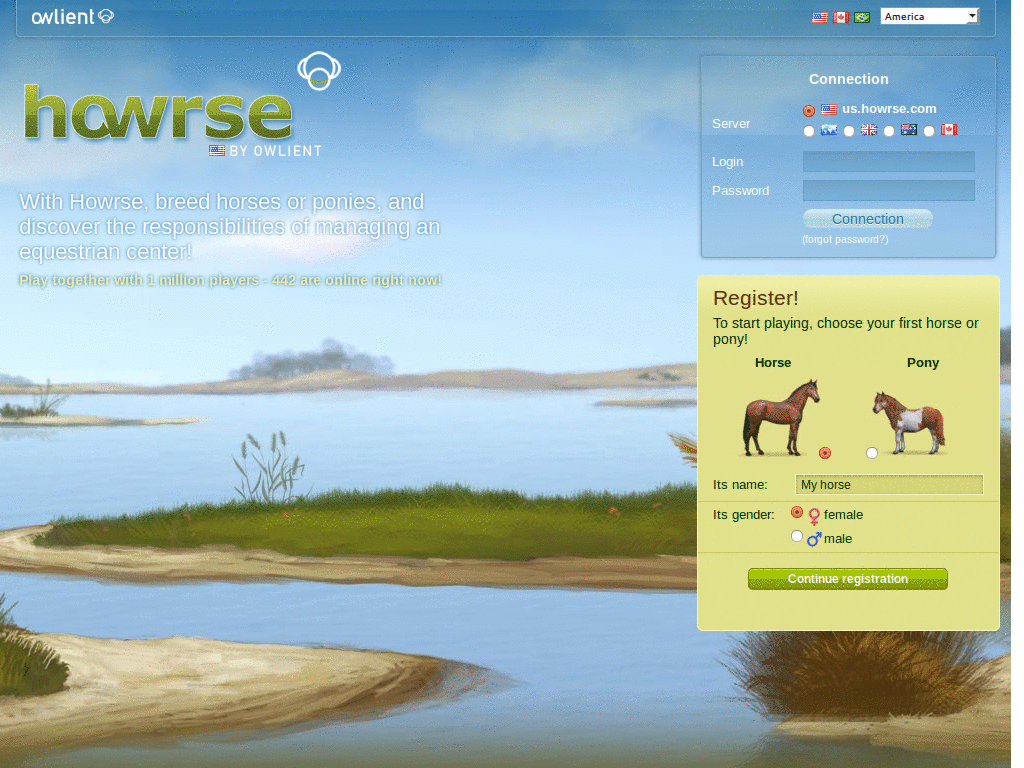
Task: Click the small US flag beside BY OWLIENT
Action: [217, 151]
